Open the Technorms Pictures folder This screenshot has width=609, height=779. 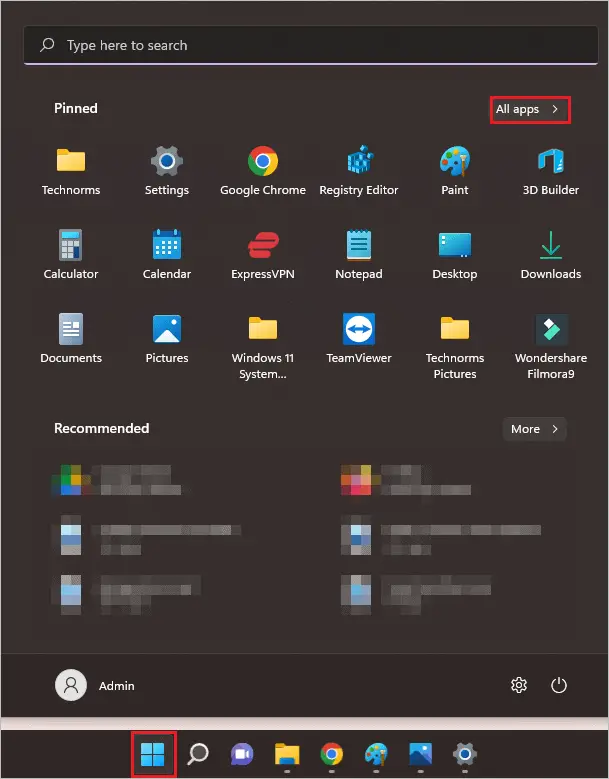(455, 346)
